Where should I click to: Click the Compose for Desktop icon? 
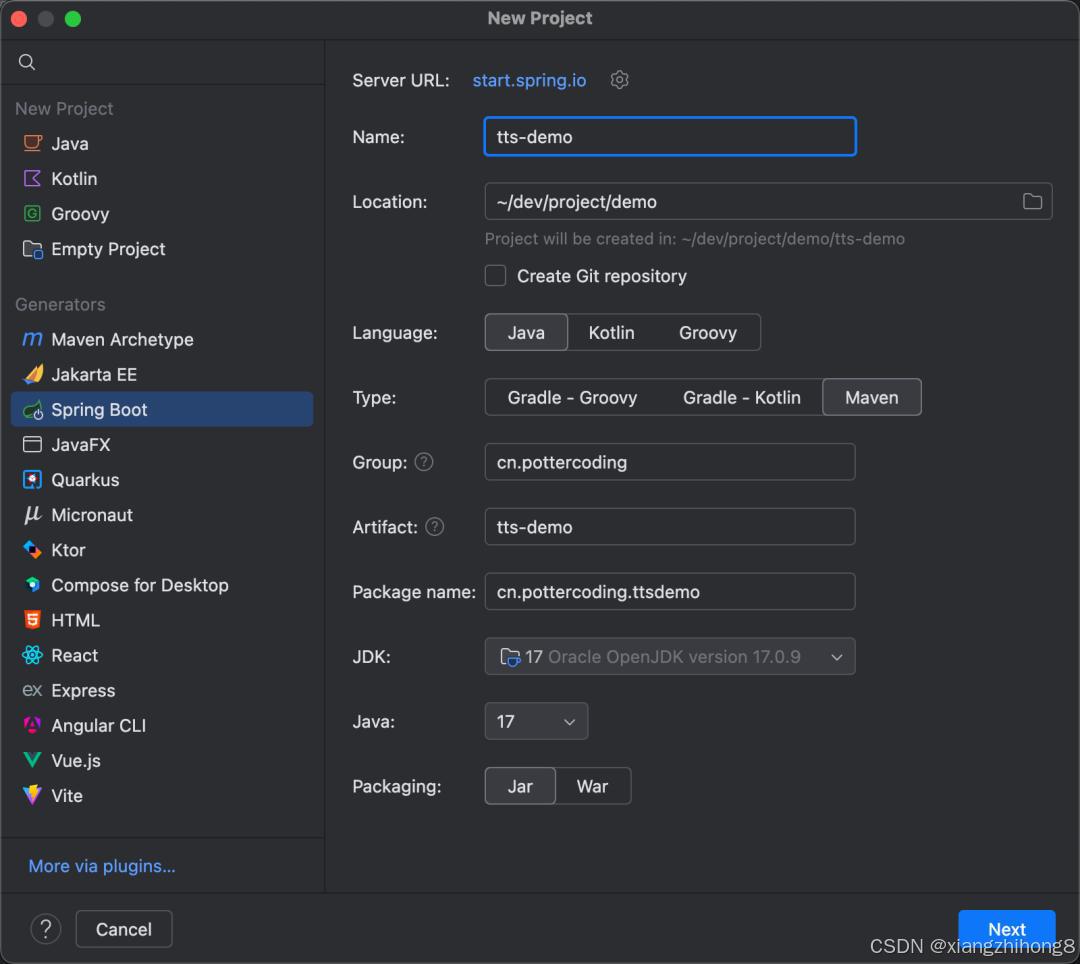pyautogui.click(x=32, y=585)
